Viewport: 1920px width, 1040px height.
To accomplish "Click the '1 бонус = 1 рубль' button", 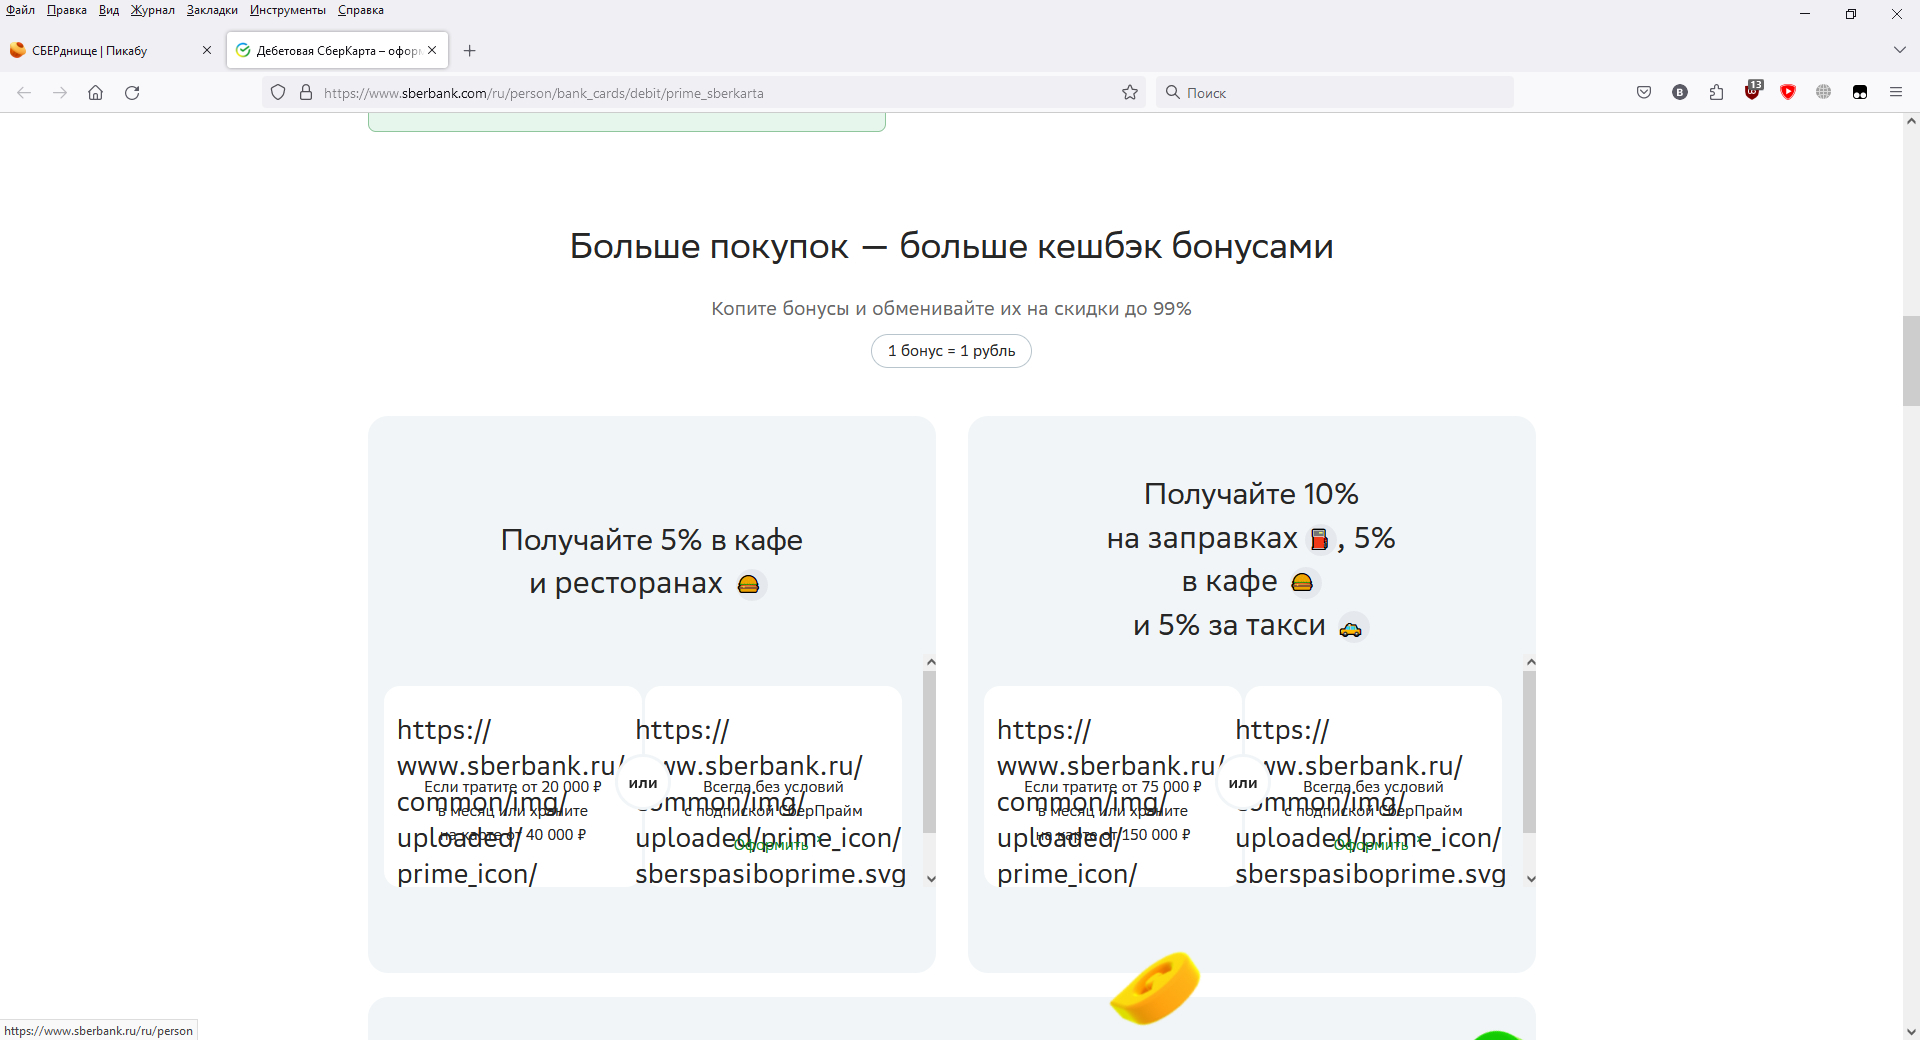I will pyautogui.click(x=951, y=351).
